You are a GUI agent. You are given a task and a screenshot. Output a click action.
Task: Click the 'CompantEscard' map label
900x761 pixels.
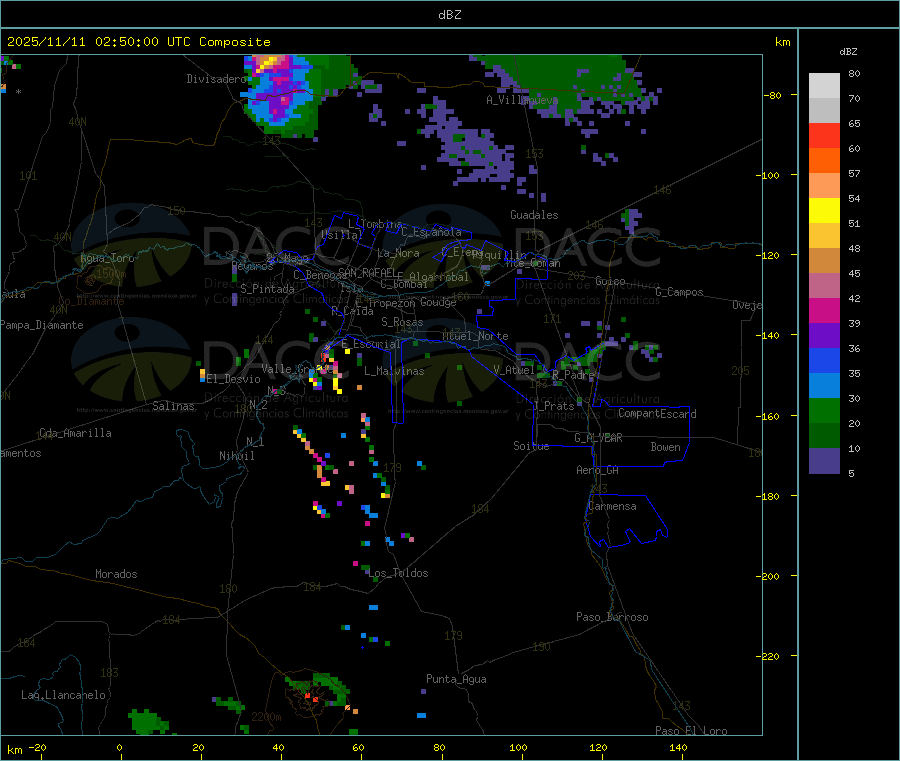[657, 414]
